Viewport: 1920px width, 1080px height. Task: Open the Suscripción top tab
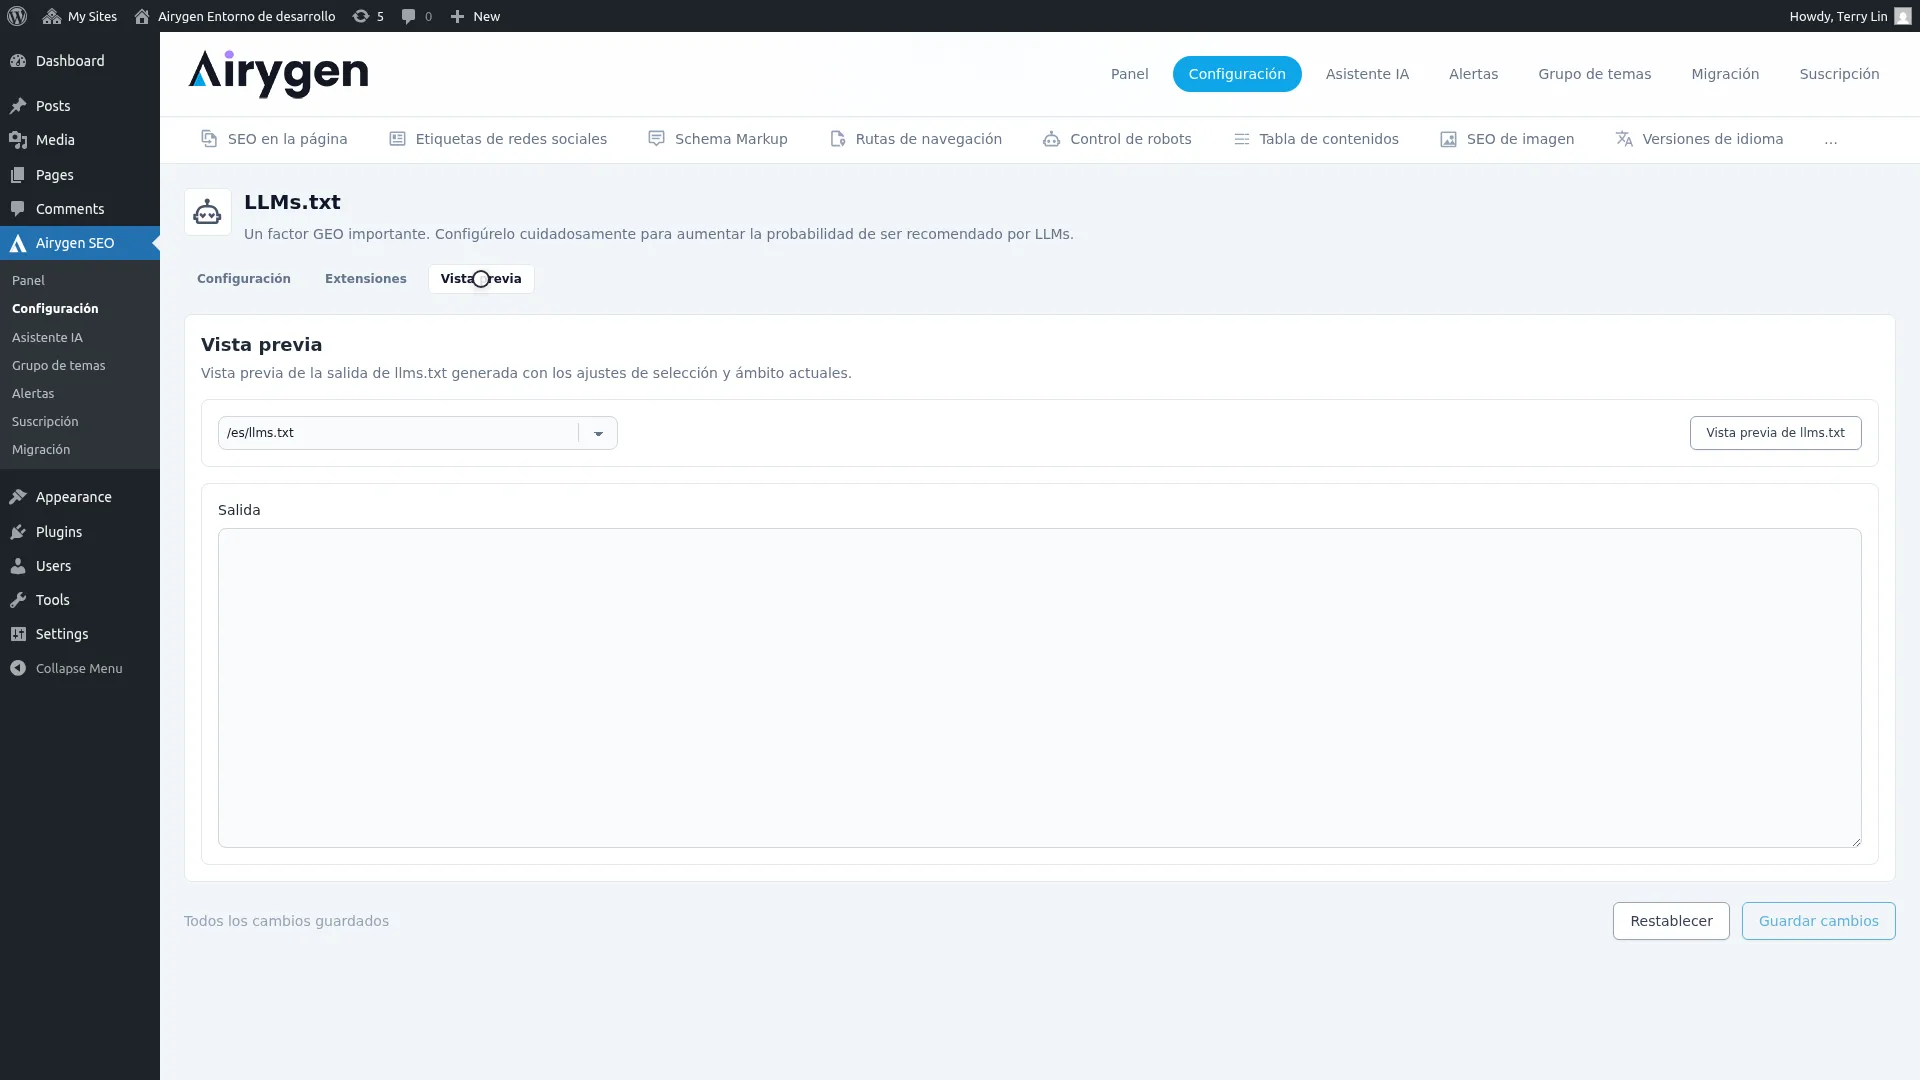pyautogui.click(x=1839, y=74)
